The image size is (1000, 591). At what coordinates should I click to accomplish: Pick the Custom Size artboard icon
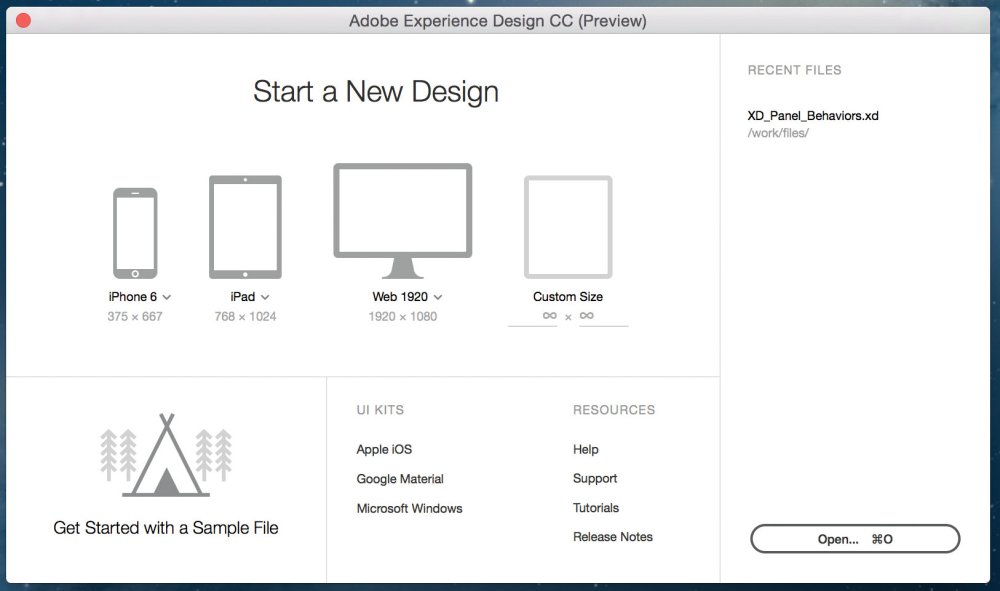click(x=568, y=227)
